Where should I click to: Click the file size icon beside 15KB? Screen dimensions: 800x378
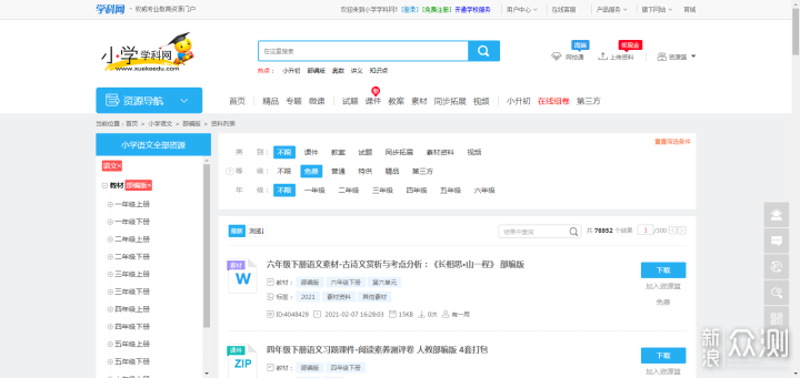393,314
